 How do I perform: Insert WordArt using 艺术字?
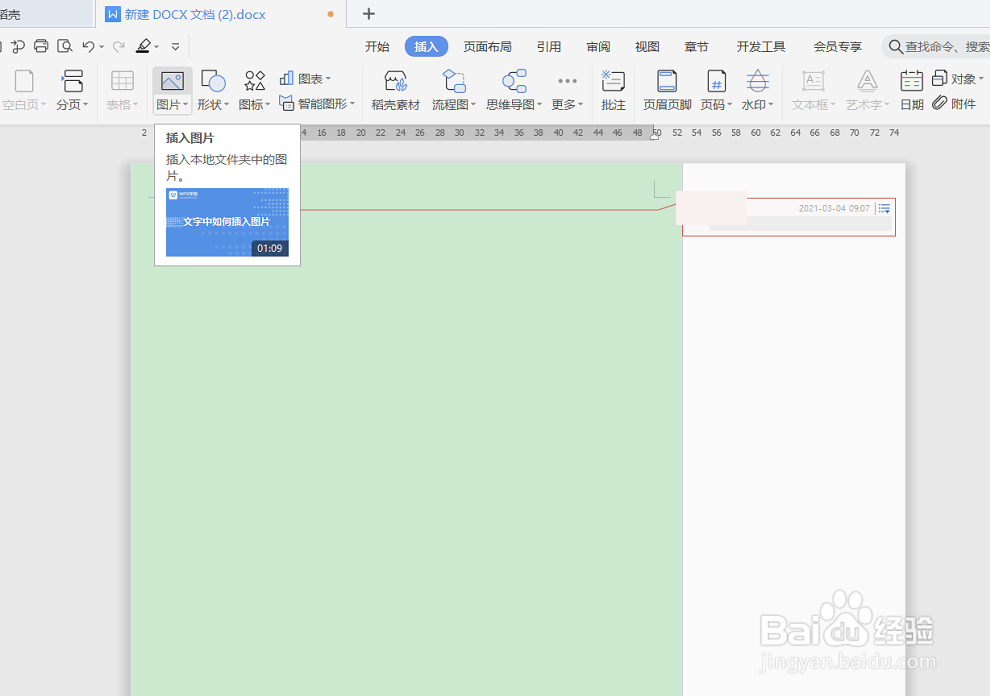pos(865,90)
